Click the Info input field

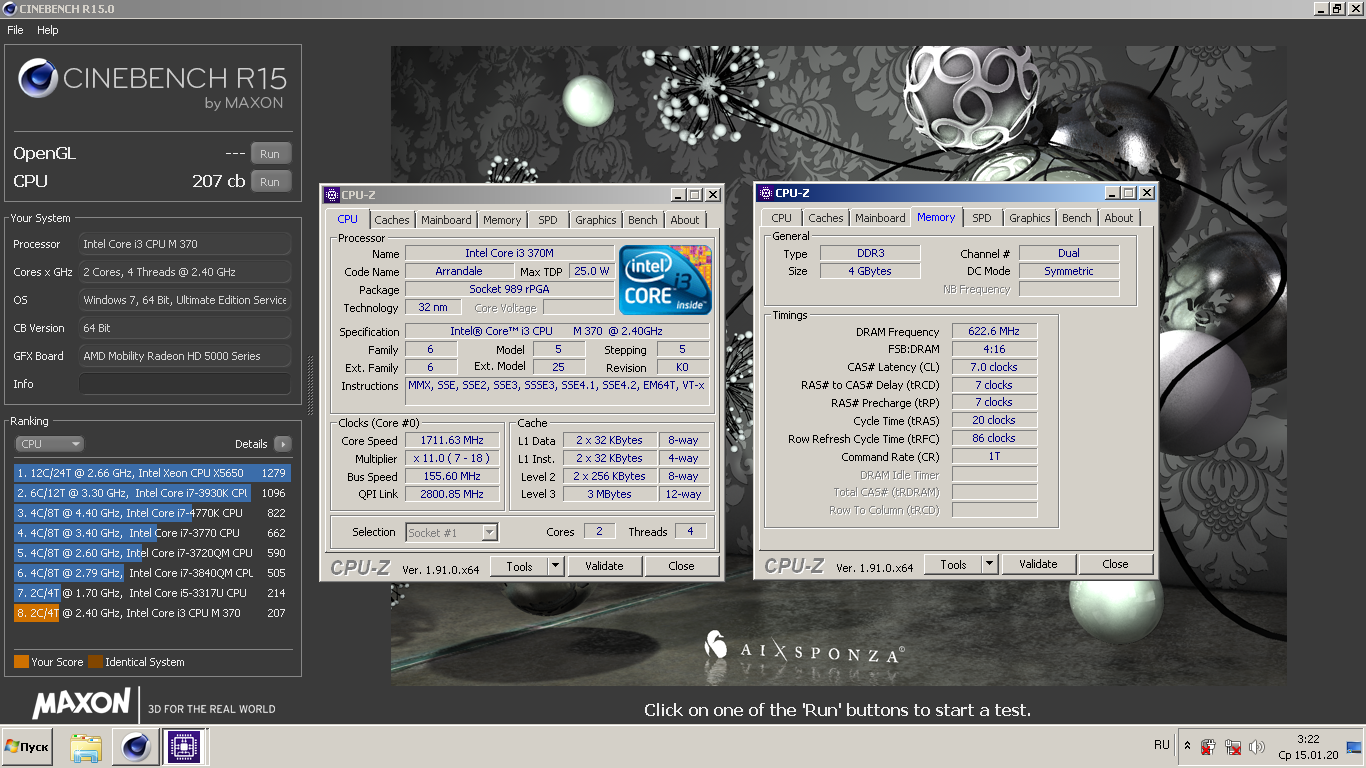tap(185, 384)
